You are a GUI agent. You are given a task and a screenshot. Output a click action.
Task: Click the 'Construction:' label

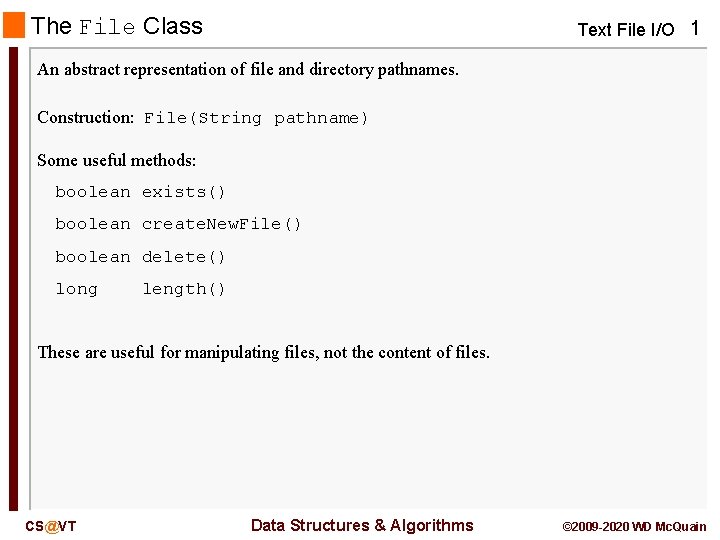pyautogui.click(x=85, y=118)
